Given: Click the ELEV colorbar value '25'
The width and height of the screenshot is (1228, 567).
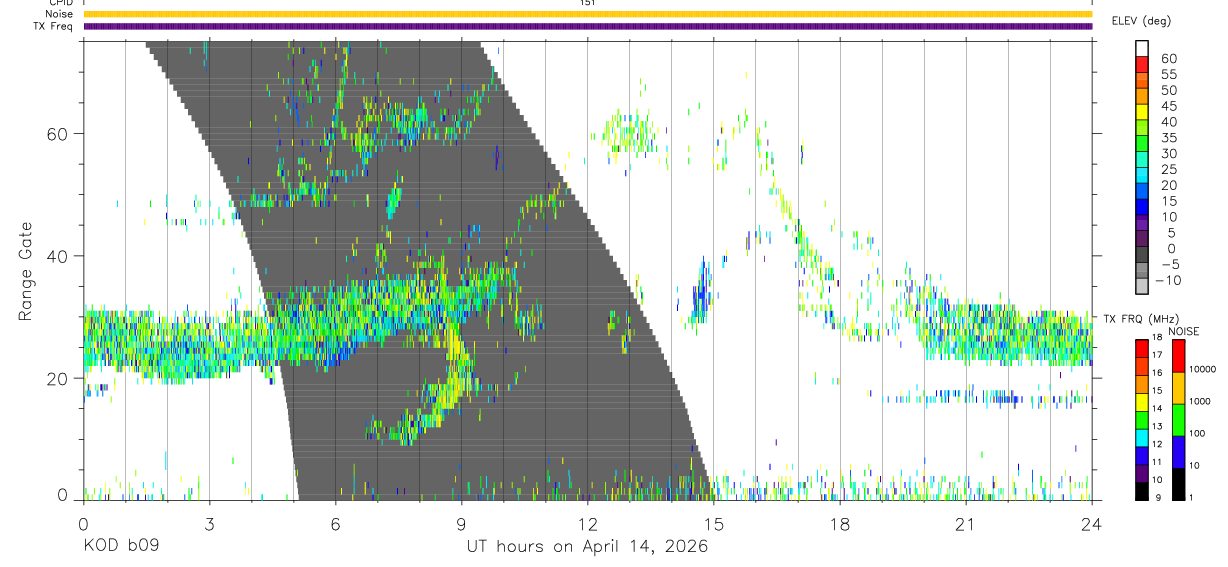Looking at the screenshot, I should (x=1170, y=170).
